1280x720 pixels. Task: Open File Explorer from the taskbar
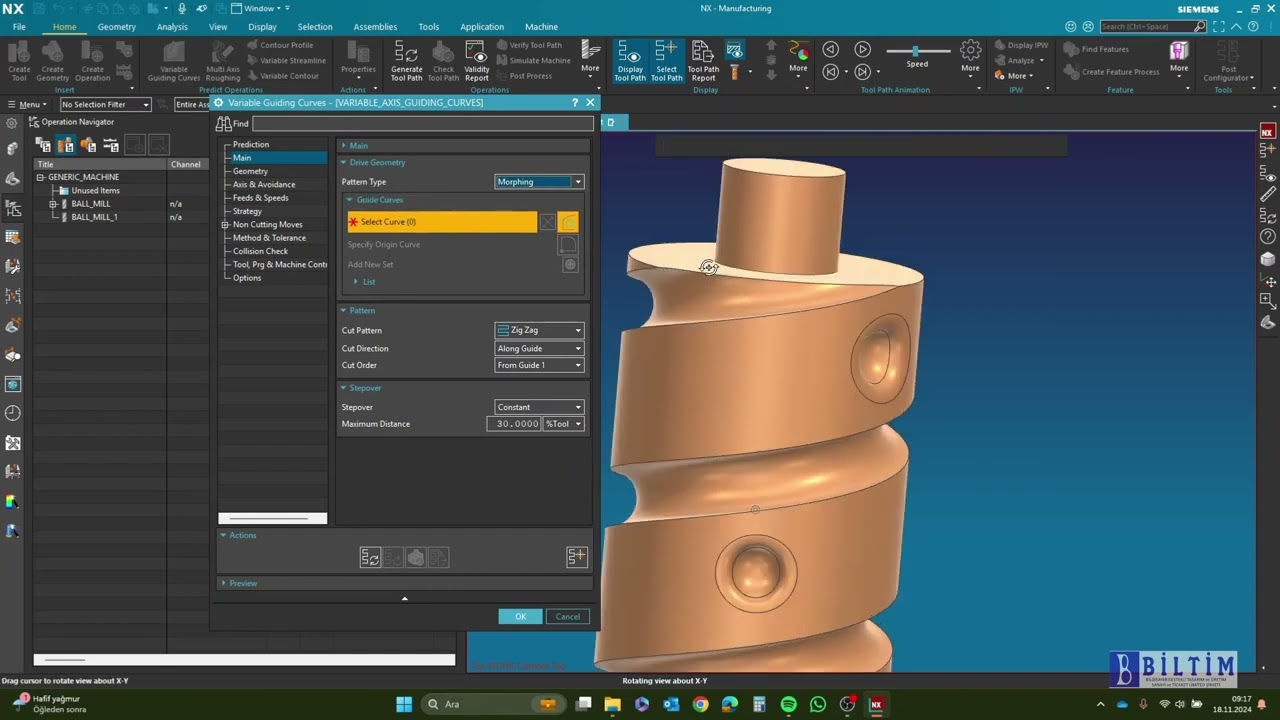click(612, 704)
